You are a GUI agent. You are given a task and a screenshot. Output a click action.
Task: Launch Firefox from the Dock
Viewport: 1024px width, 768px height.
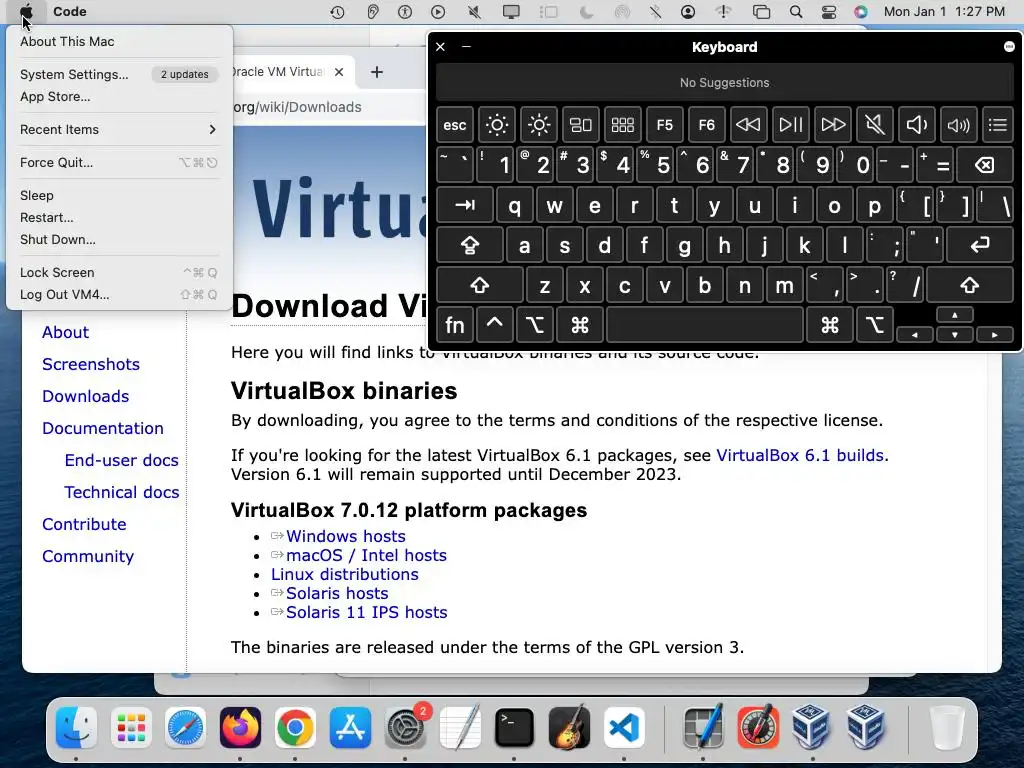(x=240, y=727)
